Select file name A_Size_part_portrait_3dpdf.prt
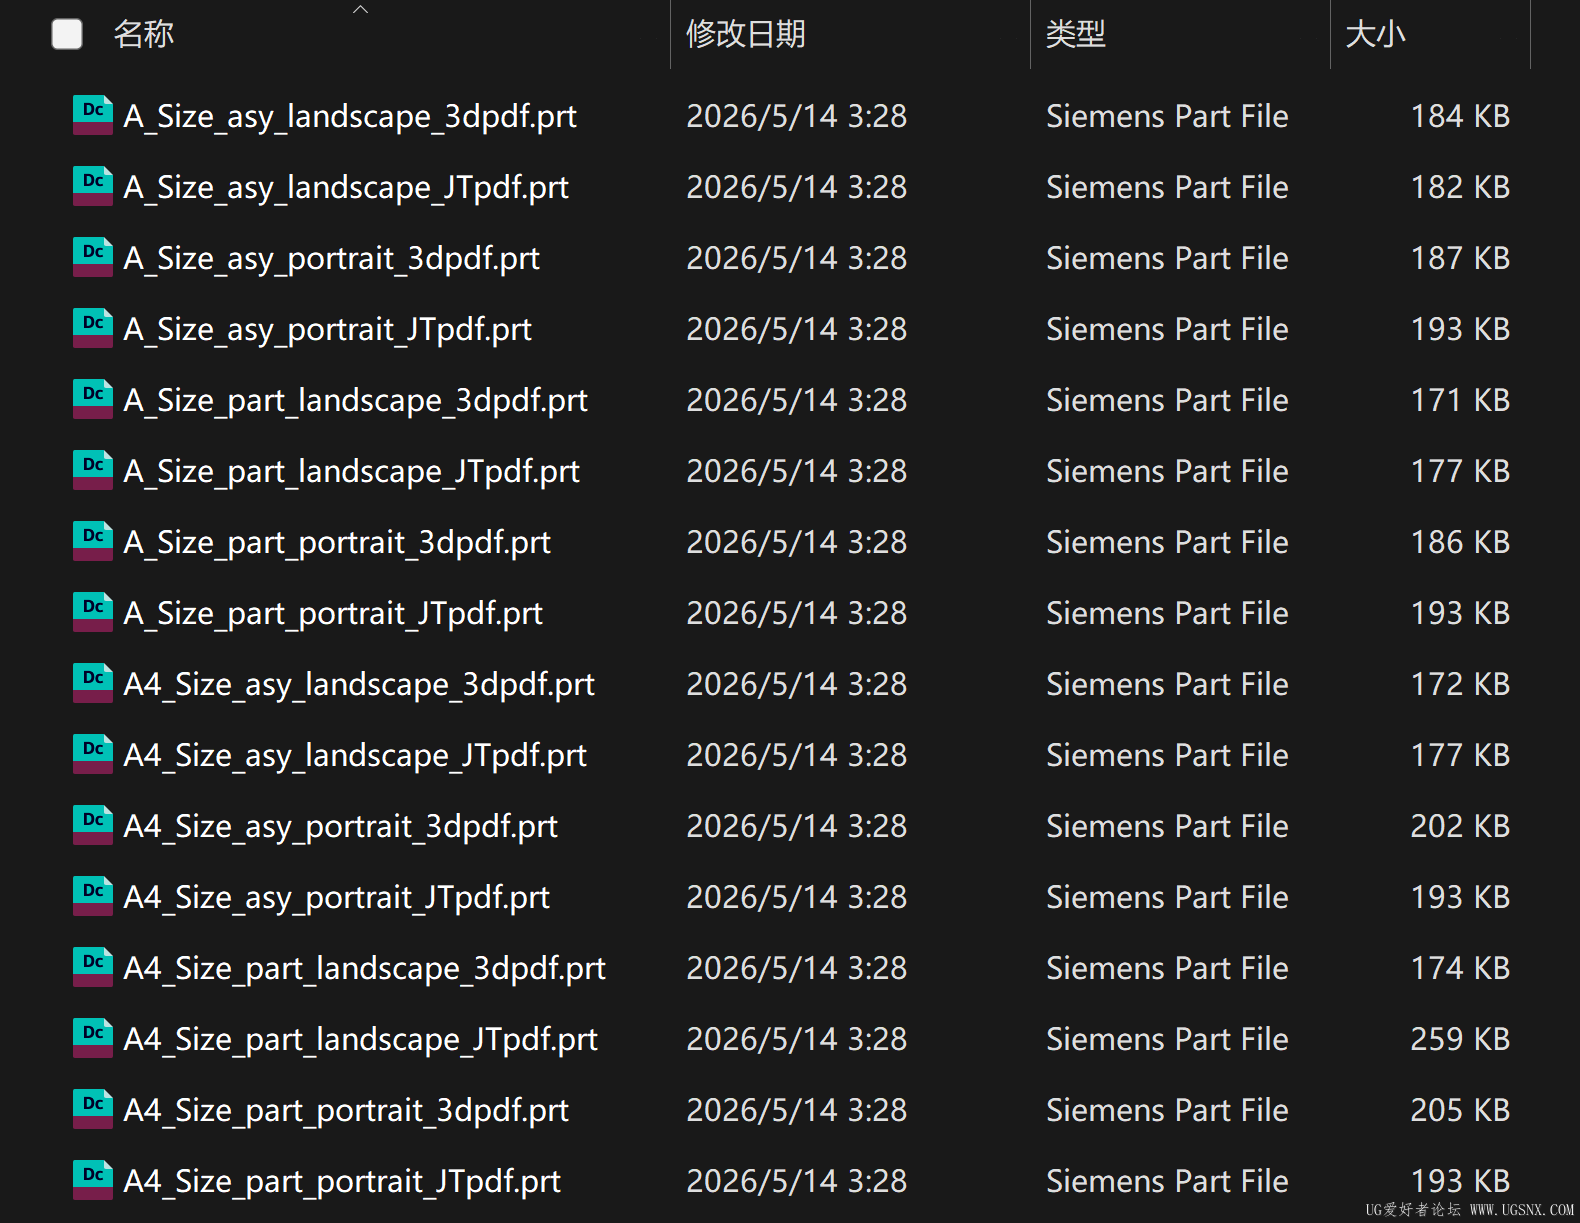This screenshot has height=1223, width=1580. pos(337,542)
